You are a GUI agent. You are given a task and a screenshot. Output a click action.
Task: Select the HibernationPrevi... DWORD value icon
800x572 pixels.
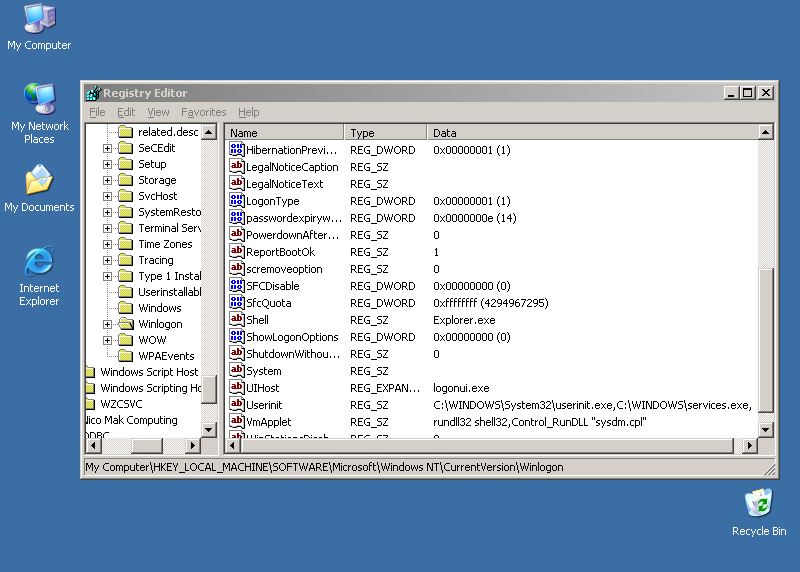coord(236,150)
